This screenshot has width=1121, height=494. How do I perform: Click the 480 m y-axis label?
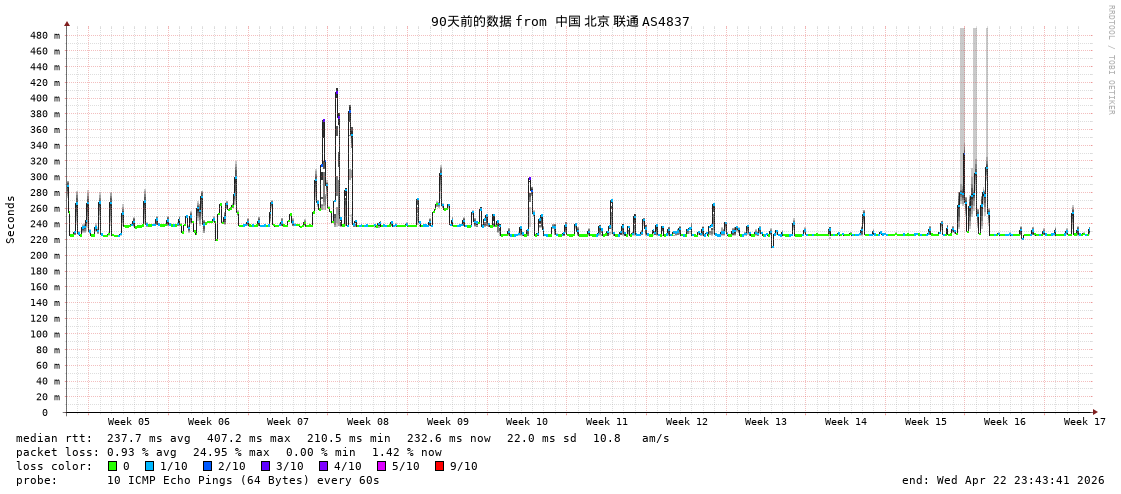(x=45, y=35)
